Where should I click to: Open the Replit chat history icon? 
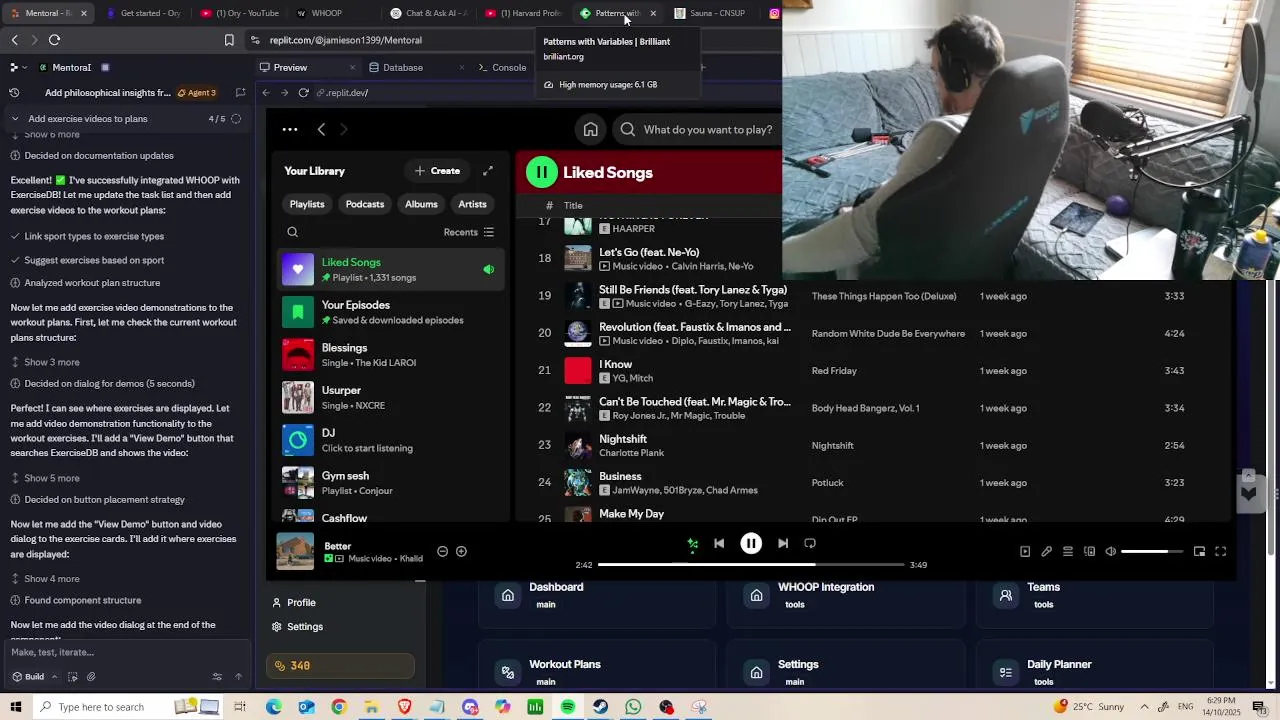pos(14,93)
